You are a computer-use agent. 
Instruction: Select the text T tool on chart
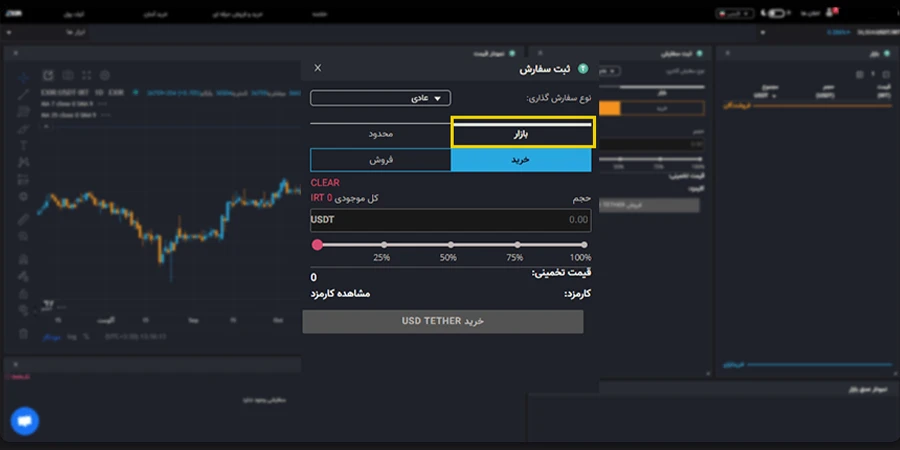click(23, 145)
